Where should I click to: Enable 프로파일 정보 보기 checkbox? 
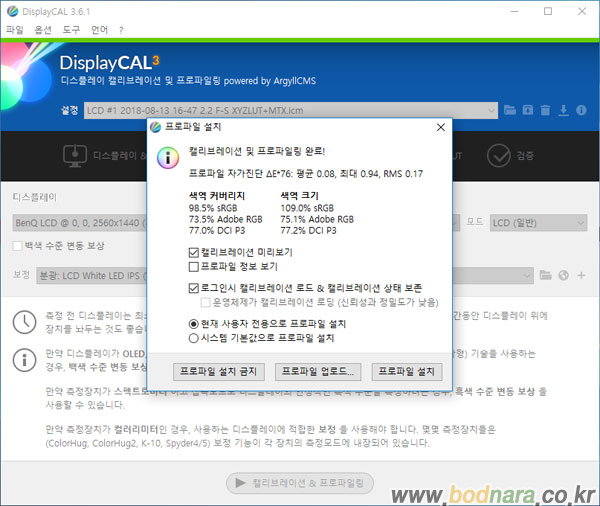click(x=194, y=267)
